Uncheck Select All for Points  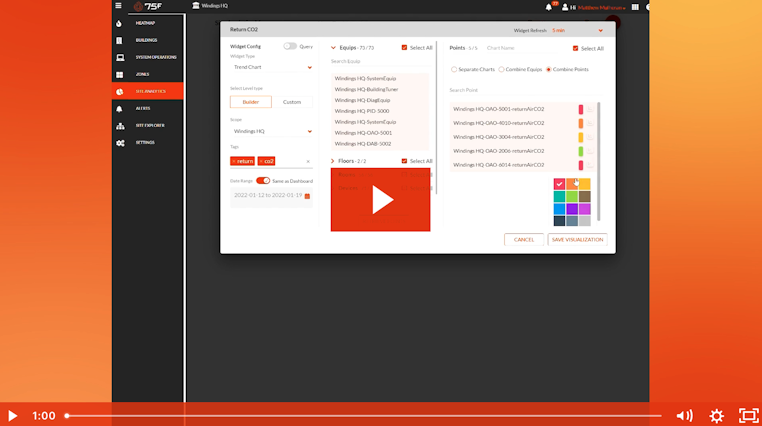click(x=575, y=49)
